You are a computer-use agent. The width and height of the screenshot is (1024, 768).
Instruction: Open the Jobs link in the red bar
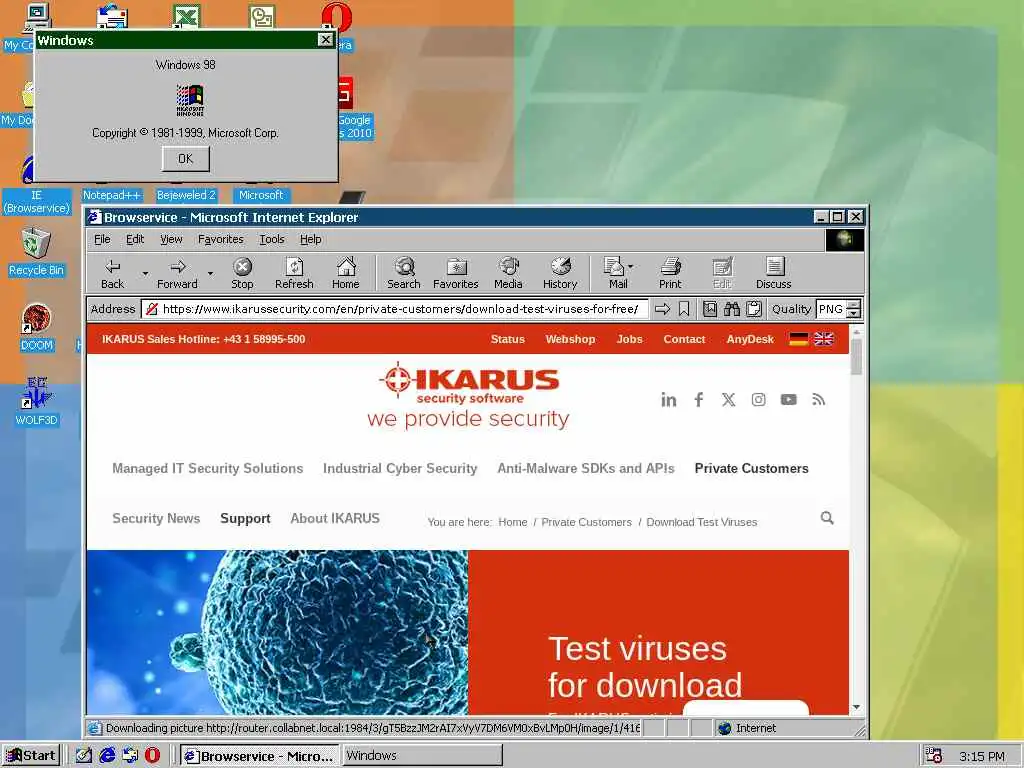click(x=630, y=339)
